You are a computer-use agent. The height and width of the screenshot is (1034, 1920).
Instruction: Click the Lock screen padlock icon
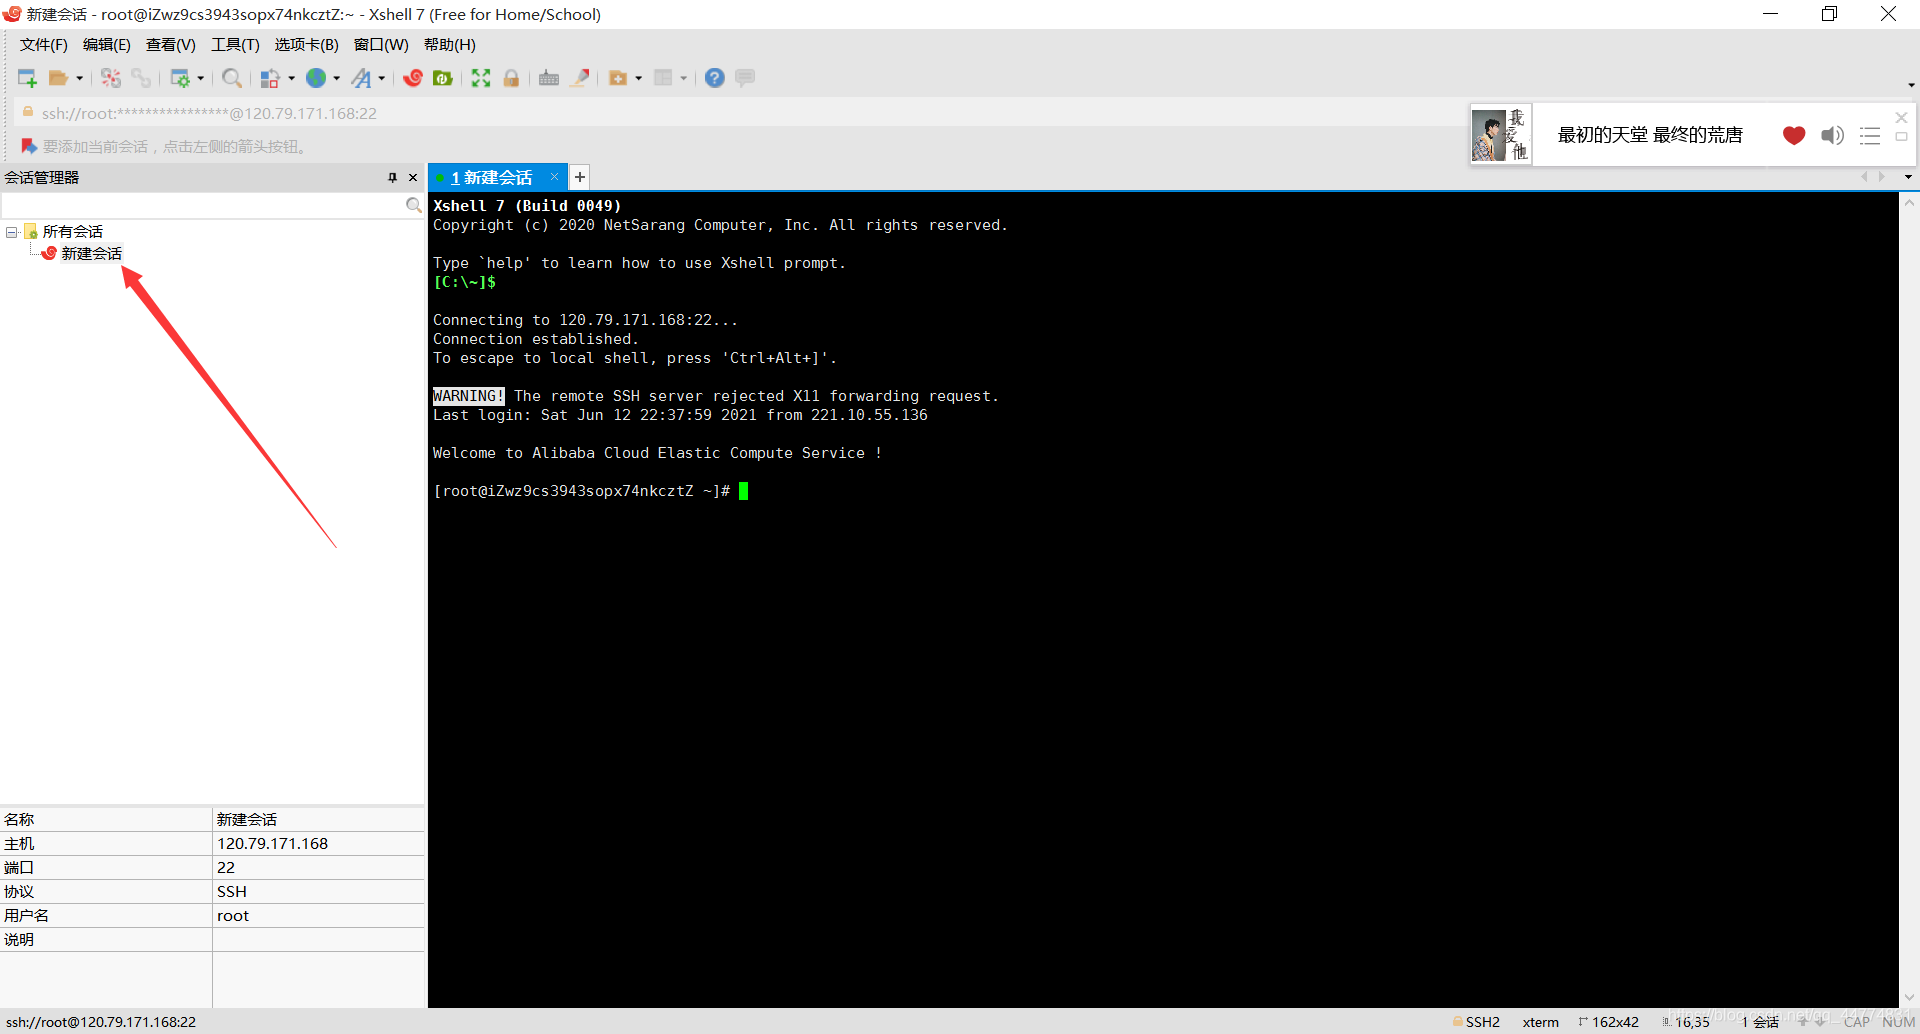pos(511,78)
